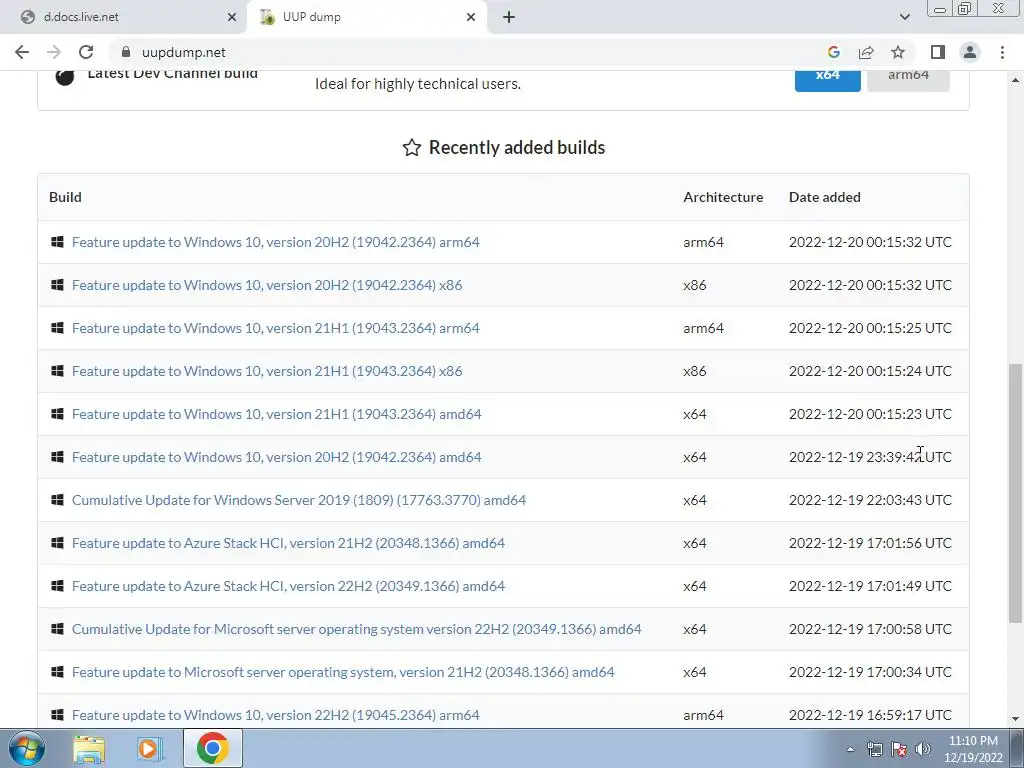Click the forward navigation arrow
1024x768 pixels.
tap(54, 52)
